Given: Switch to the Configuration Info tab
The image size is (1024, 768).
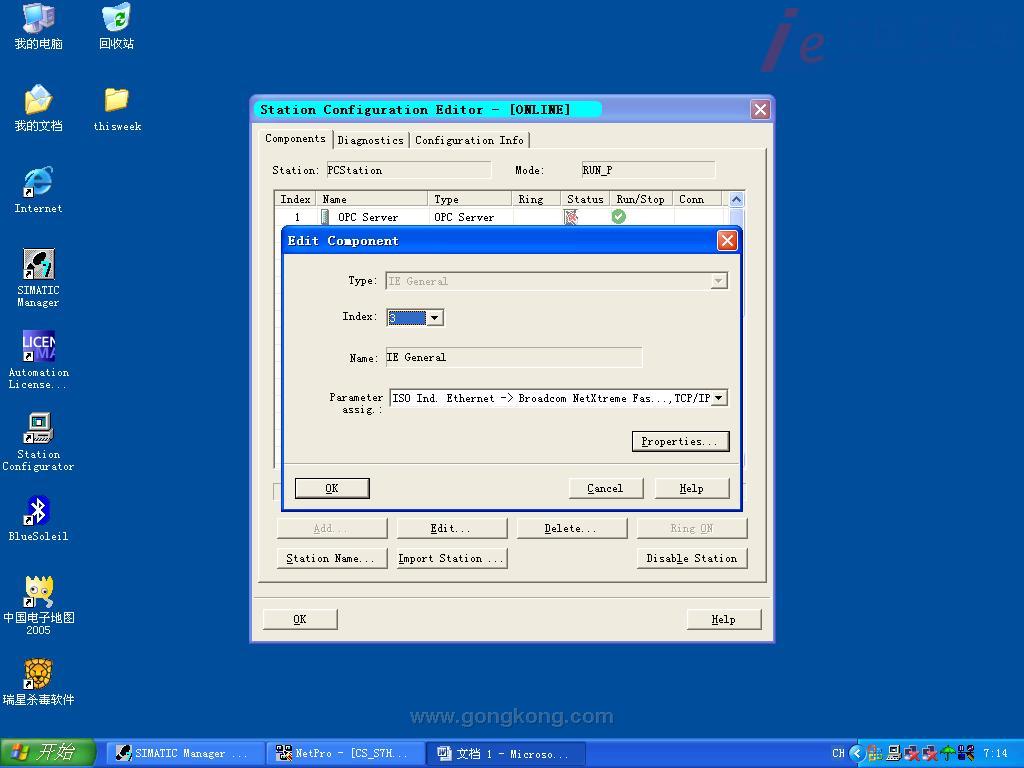Looking at the screenshot, I should click(469, 140).
